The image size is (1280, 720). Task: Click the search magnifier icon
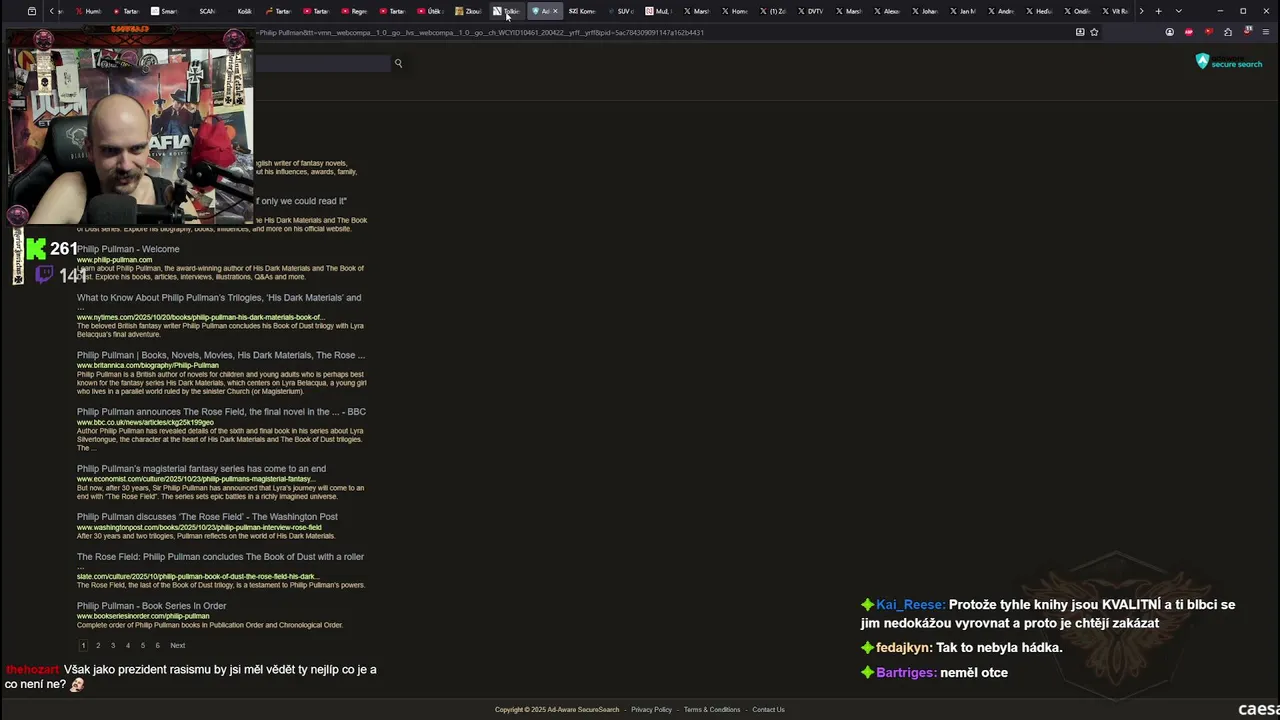coord(398,63)
